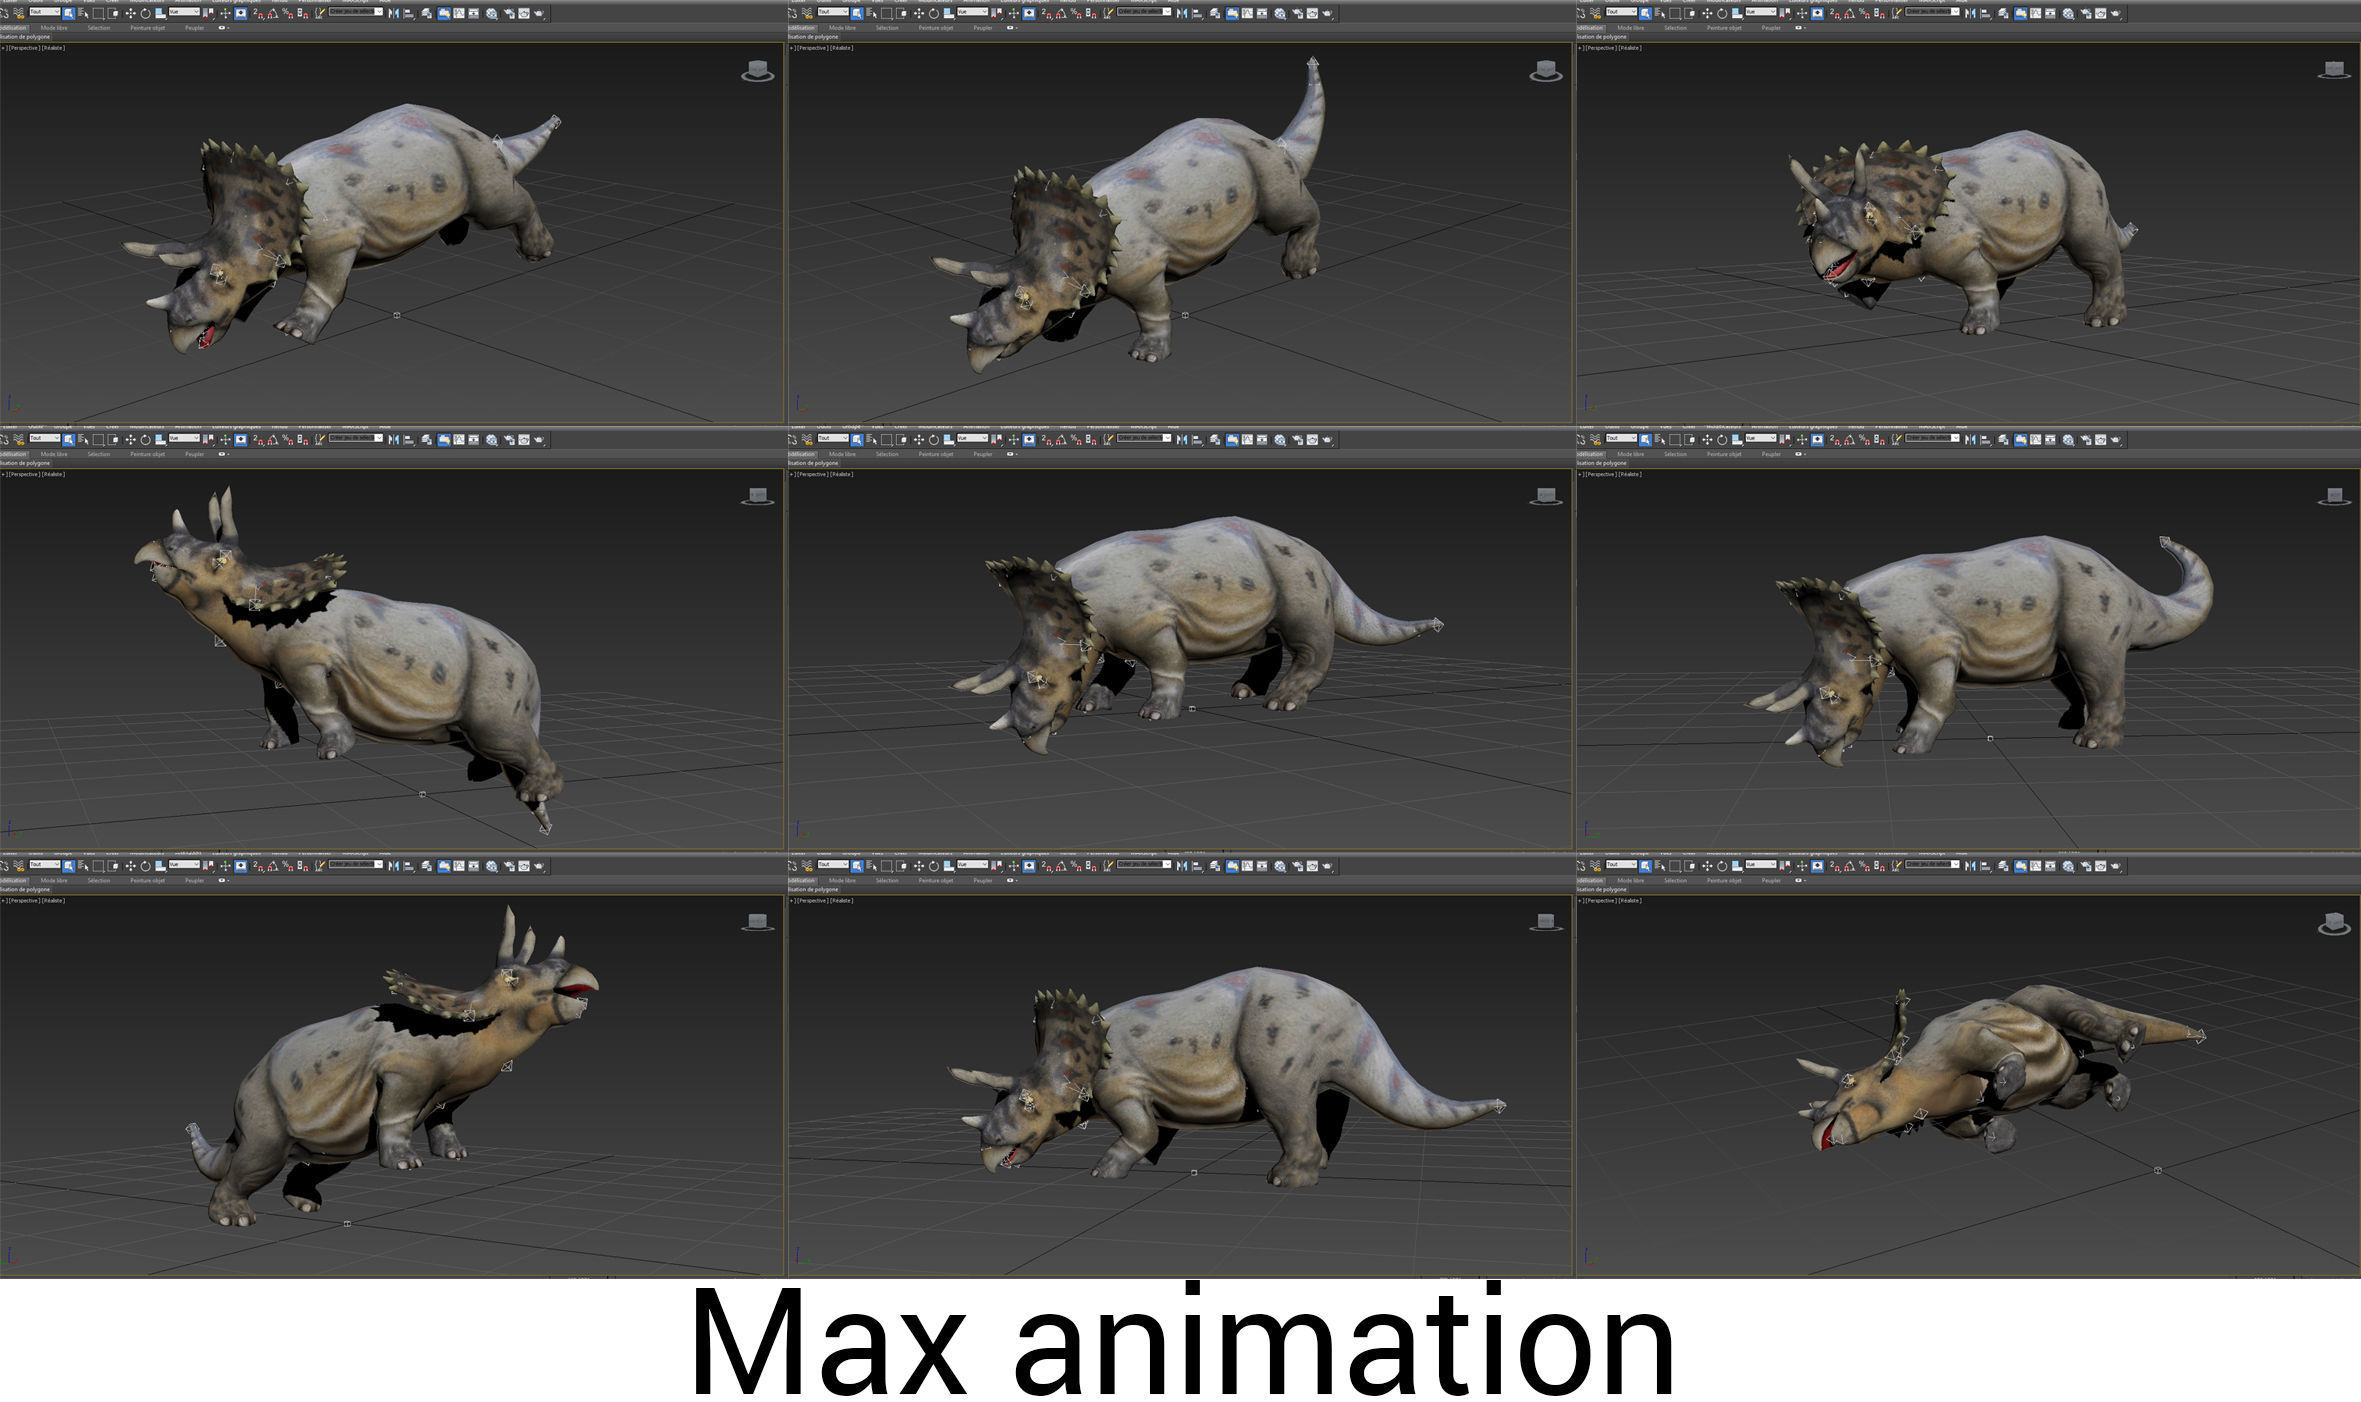Select Object tool in top-left screenshot toolbar

click(69, 13)
